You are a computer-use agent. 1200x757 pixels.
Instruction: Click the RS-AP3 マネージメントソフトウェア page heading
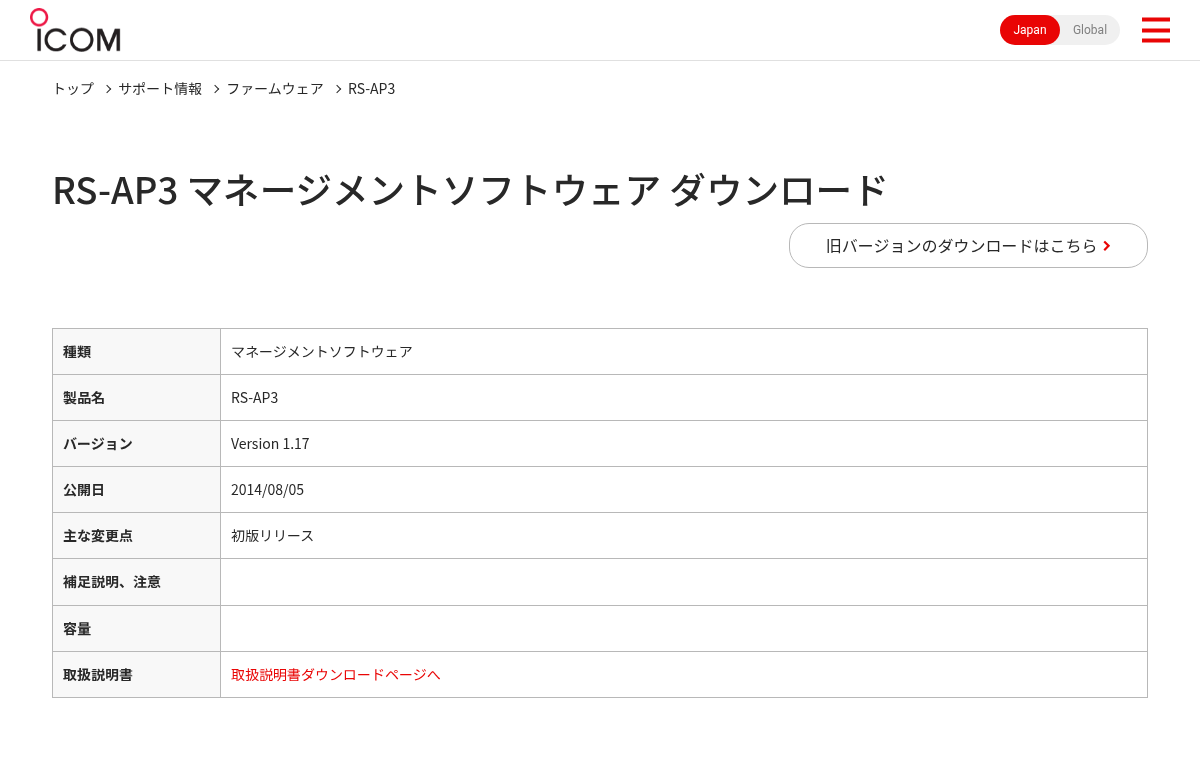(470, 190)
